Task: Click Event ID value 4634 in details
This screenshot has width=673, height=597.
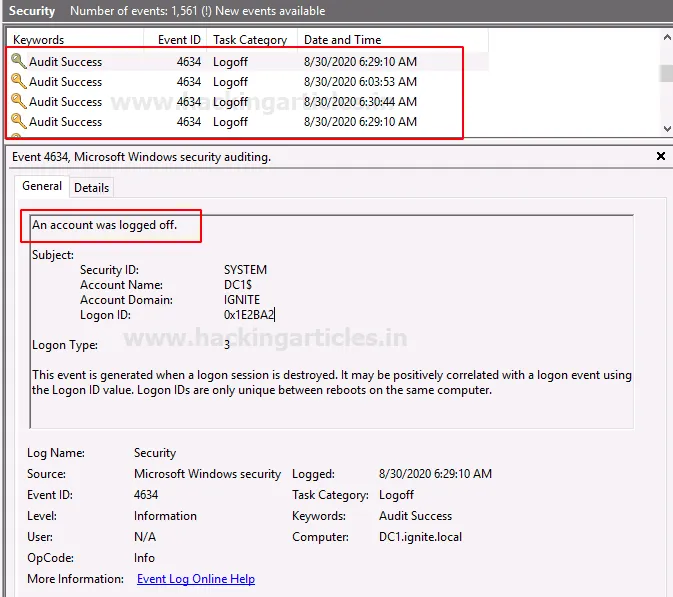Action: pos(146,495)
